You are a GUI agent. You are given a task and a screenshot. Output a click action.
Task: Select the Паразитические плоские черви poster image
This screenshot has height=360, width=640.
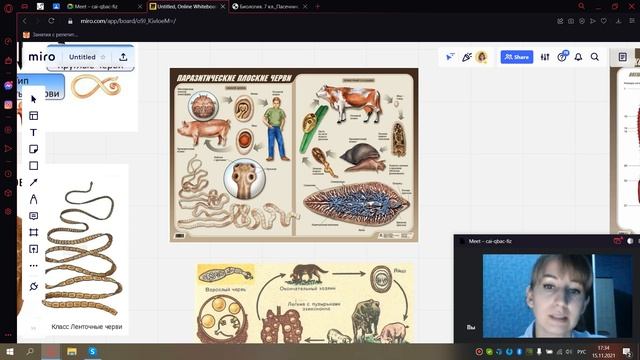tap(294, 155)
